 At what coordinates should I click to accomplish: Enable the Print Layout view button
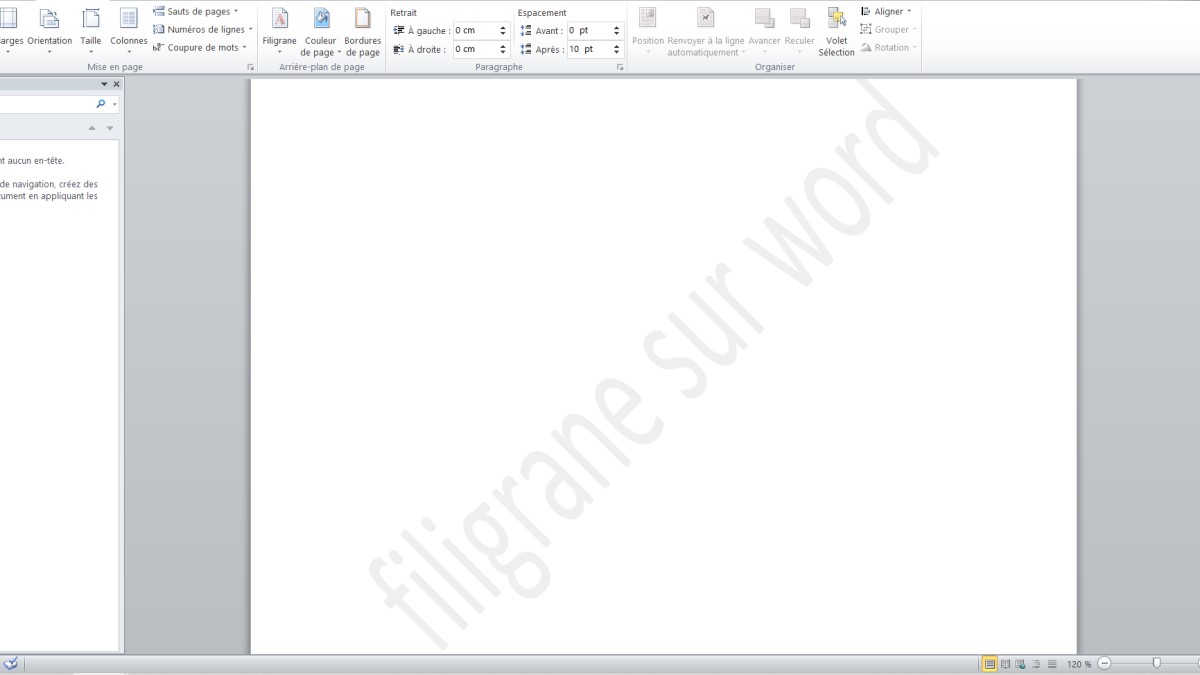(x=990, y=664)
